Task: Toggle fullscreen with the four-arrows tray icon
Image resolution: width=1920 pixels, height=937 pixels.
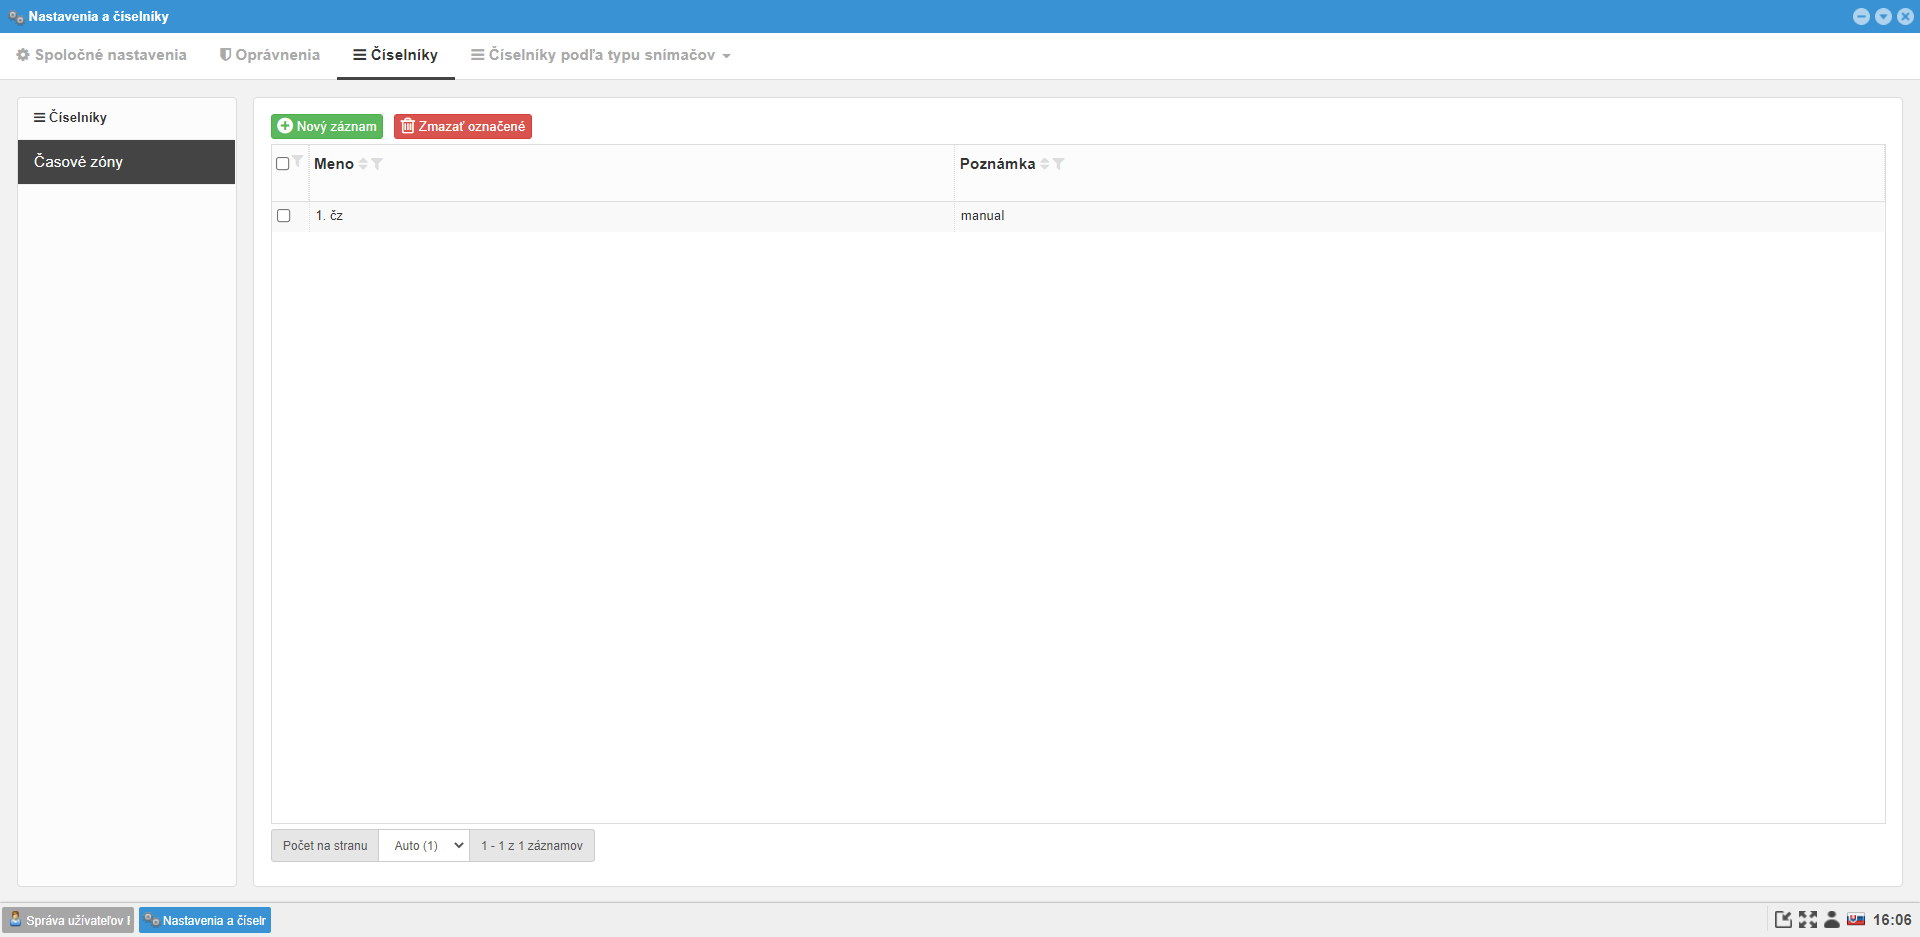Action: tap(1808, 920)
